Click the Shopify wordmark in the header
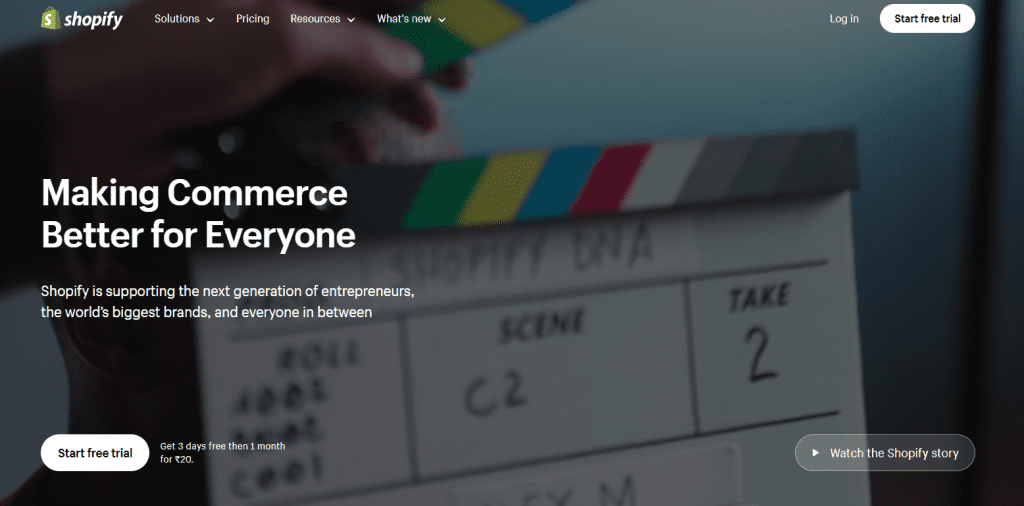 (x=93, y=19)
